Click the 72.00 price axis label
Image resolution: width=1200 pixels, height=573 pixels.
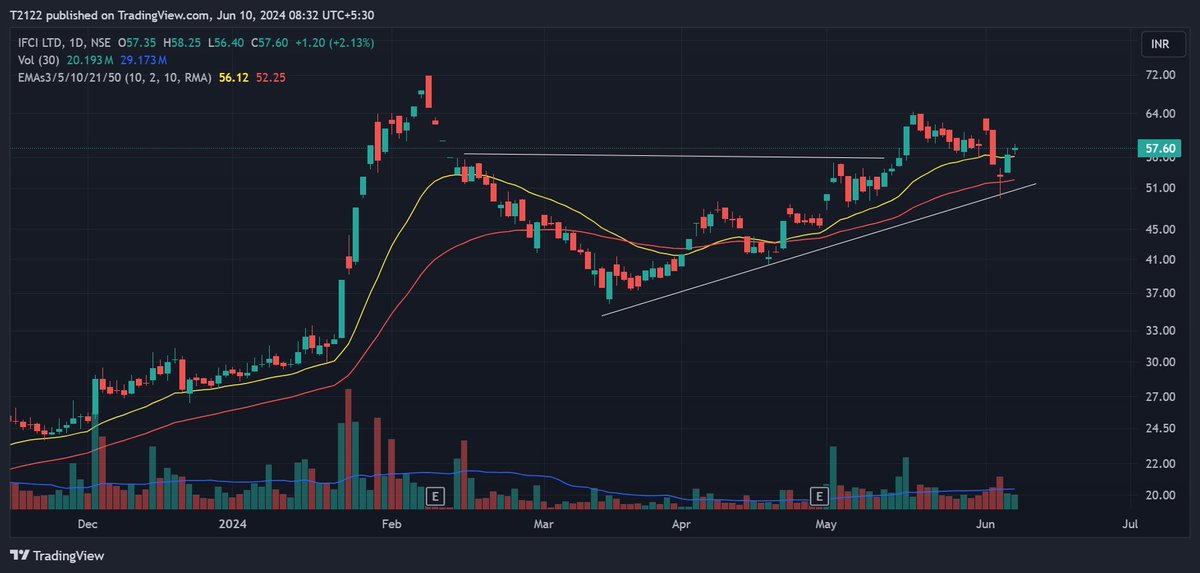[x=1159, y=75]
